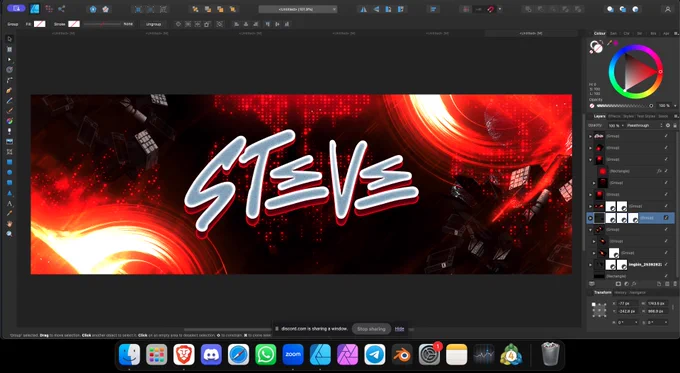
Task: Select the Node tool
Action: (x=10, y=59)
